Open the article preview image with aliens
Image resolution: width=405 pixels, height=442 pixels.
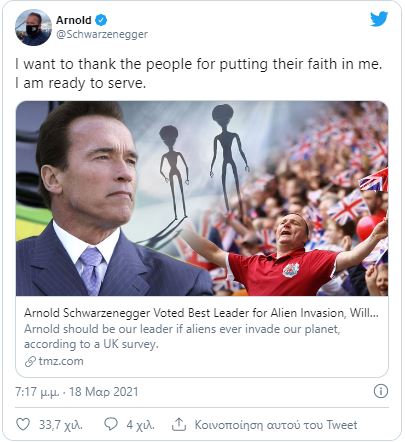click(202, 198)
